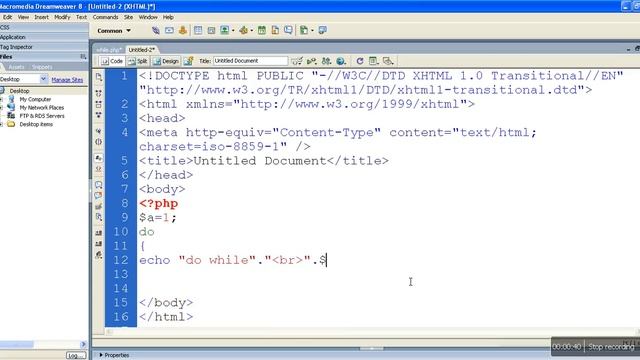Open Files panel options menu icon

coord(83,57)
